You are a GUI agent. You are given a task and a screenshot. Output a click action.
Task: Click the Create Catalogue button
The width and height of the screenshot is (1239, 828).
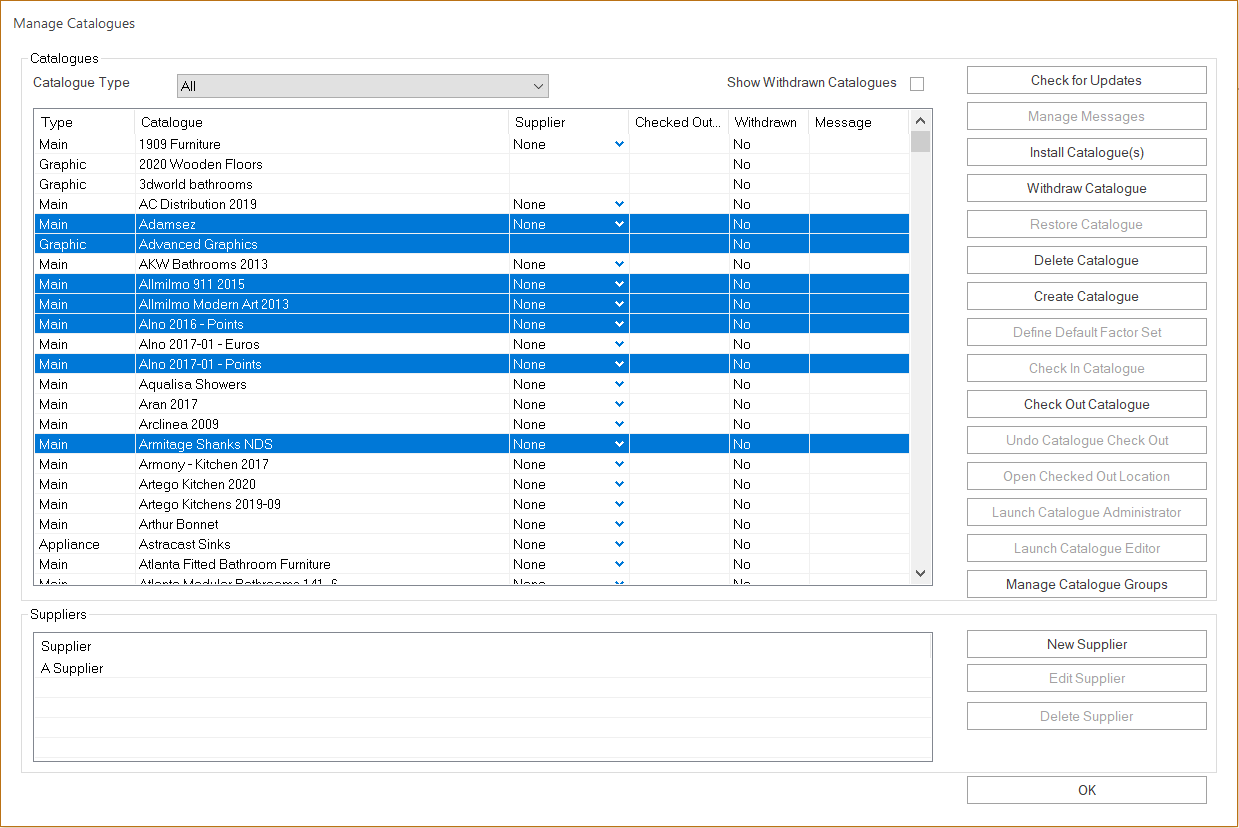tap(1086, 296)
